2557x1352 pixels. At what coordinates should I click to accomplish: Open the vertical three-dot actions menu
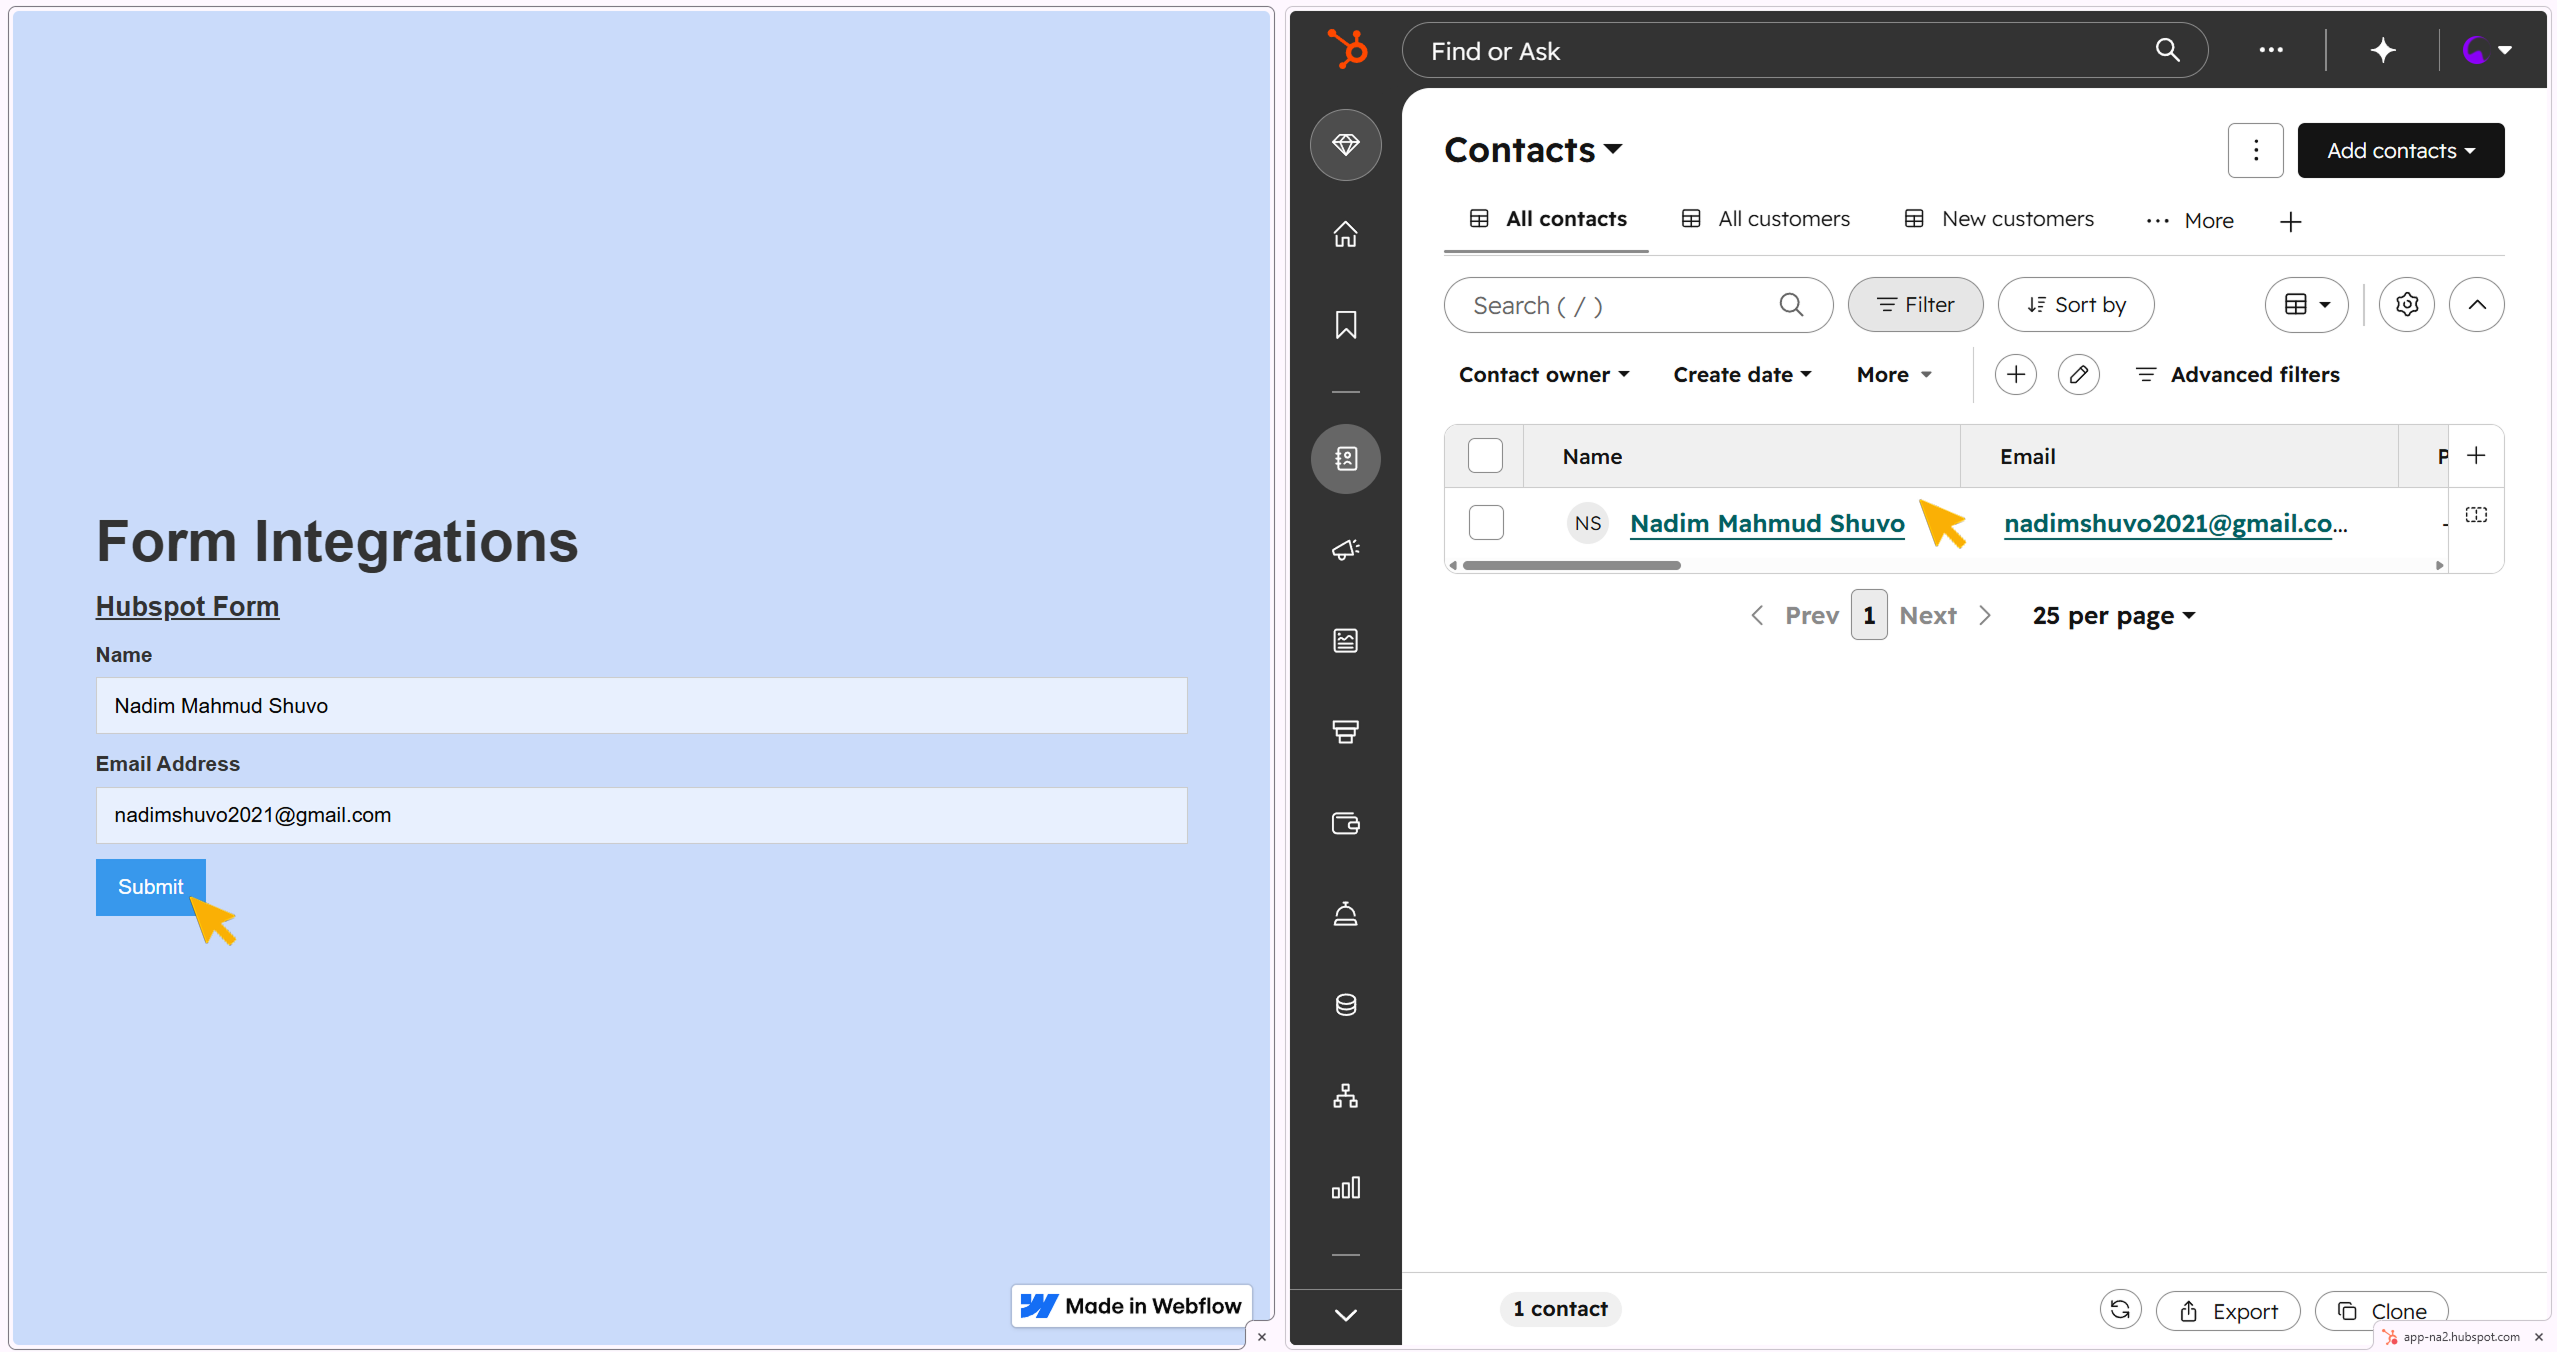coord(2255,150)
